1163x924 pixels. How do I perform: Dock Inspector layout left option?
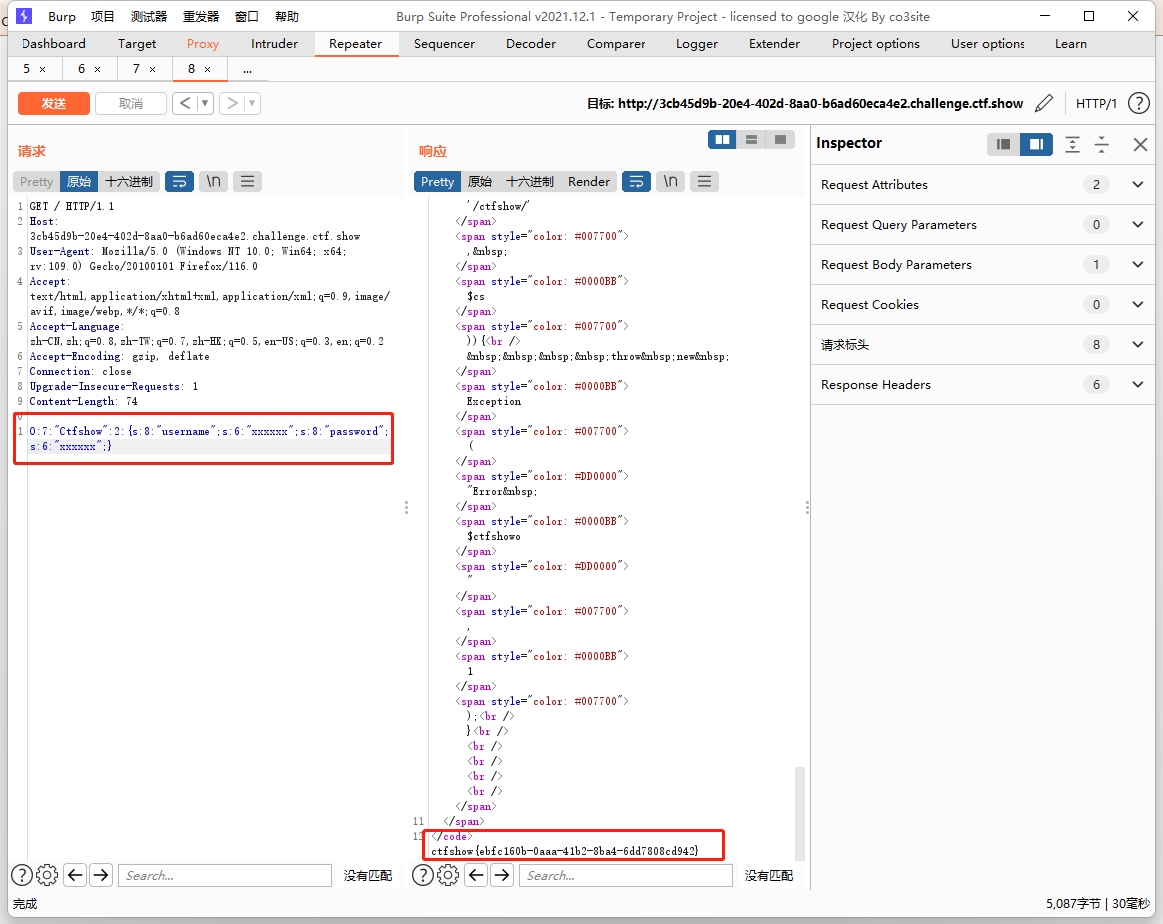tap(1004, 144)
